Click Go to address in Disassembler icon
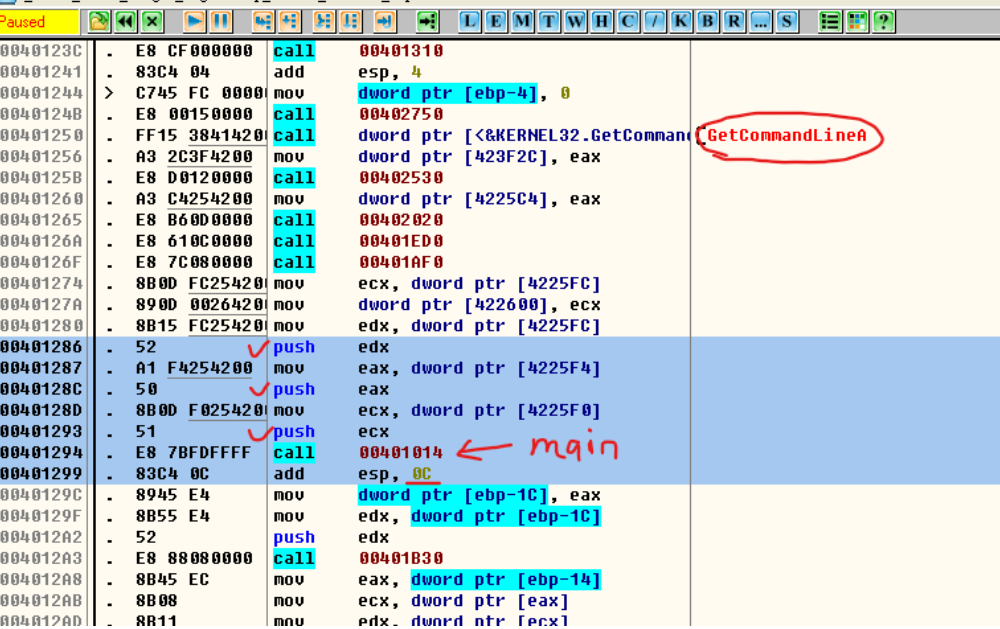 tap(427, 20)
